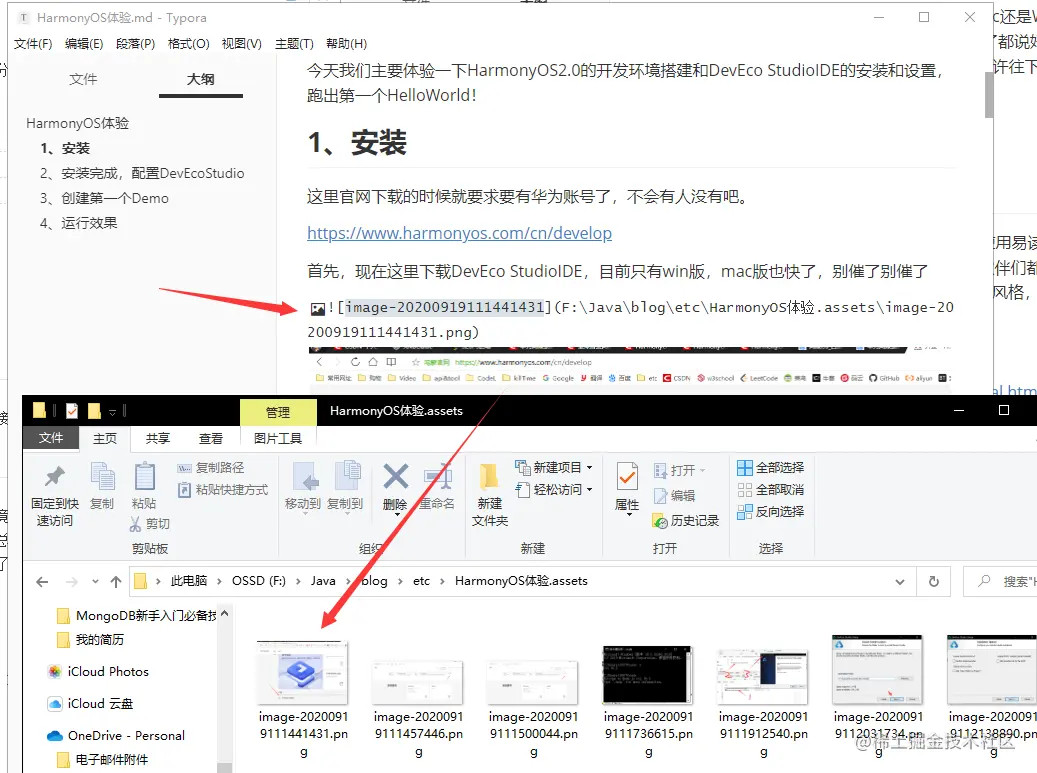Open Typora Themes (主题) menu
The width and height of the screenshot is (1037, 773).
[294, 44]
